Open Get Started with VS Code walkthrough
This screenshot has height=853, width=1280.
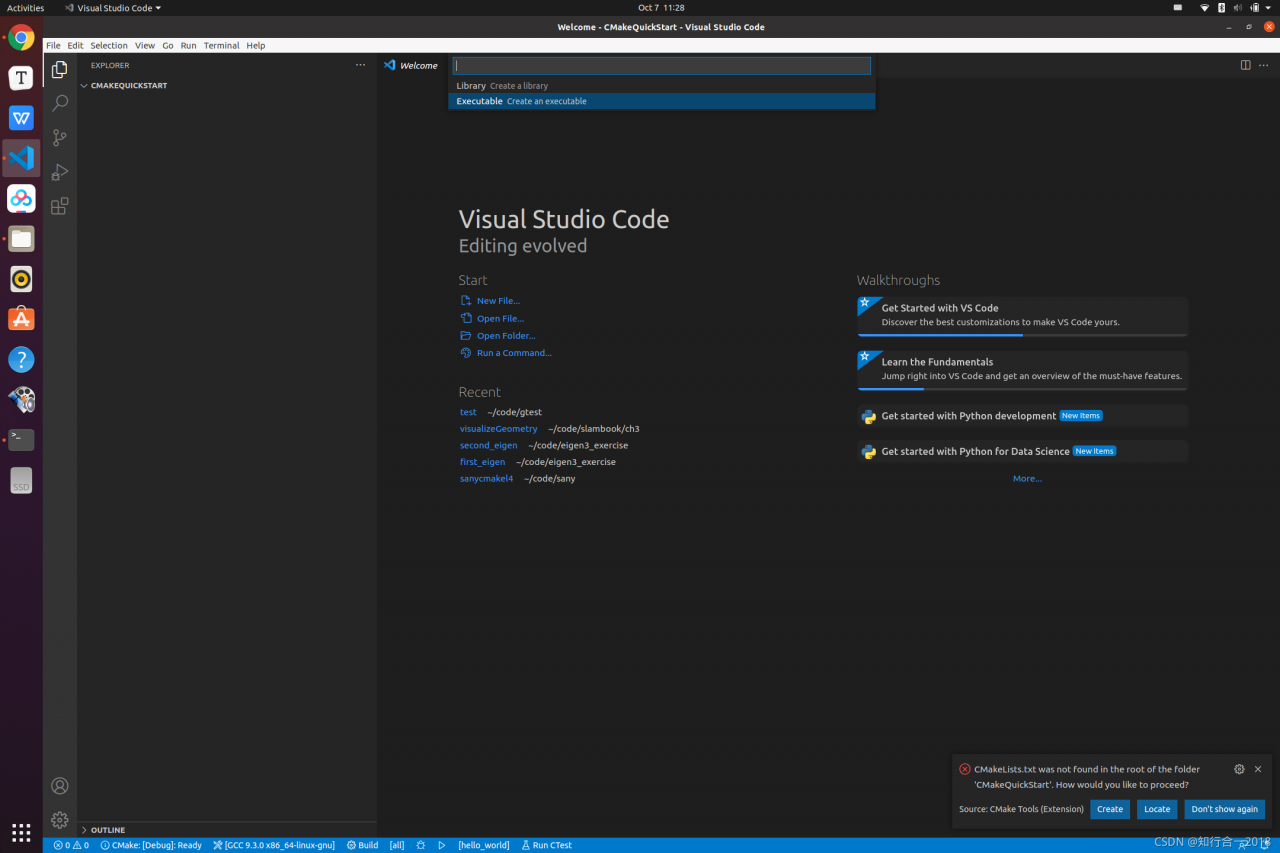click(x=1022, y=315)
